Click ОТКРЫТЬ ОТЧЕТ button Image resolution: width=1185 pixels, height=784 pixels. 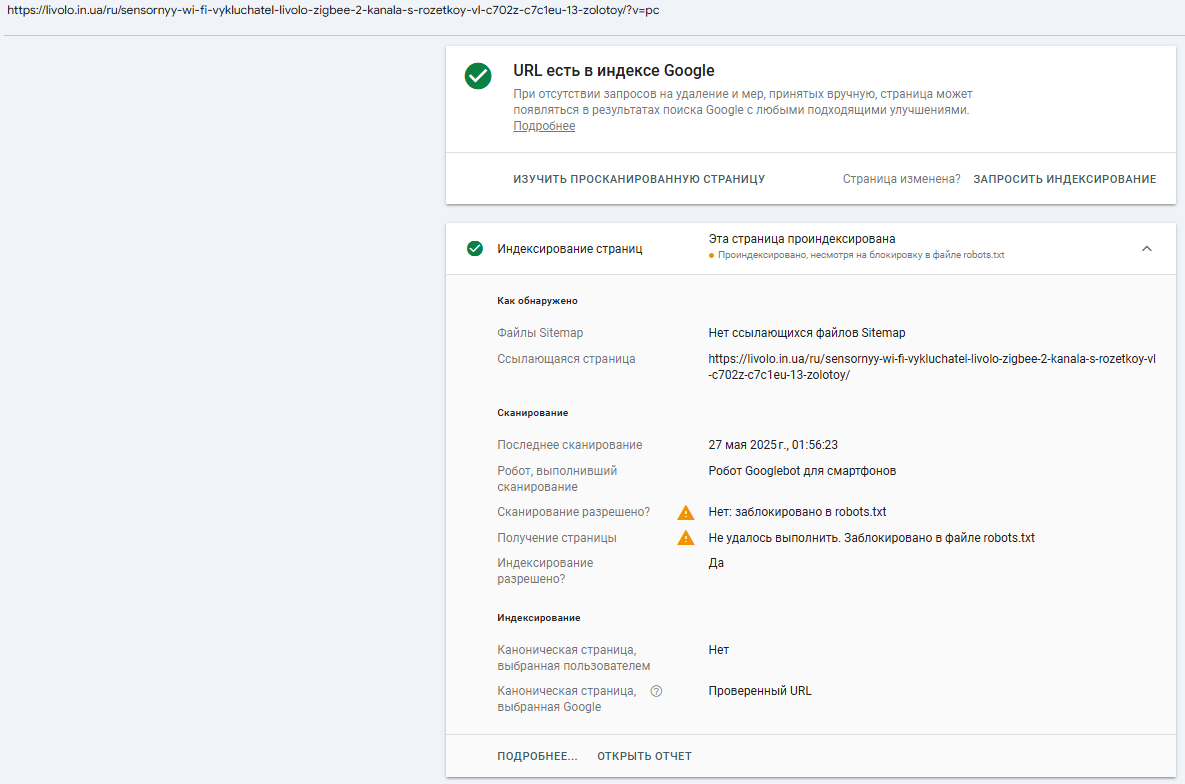click(645, 756)
